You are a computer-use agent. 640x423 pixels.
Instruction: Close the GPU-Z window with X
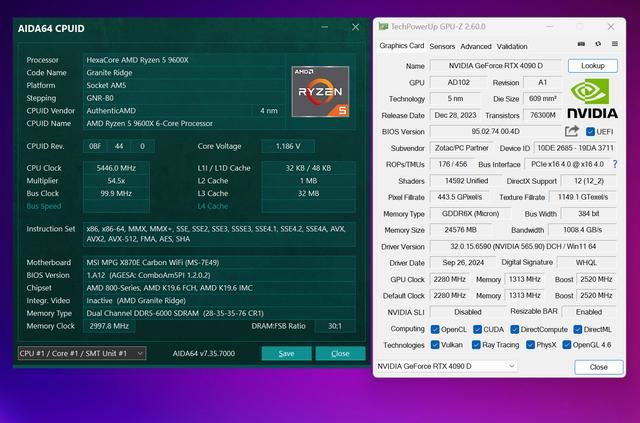point(611,27)
